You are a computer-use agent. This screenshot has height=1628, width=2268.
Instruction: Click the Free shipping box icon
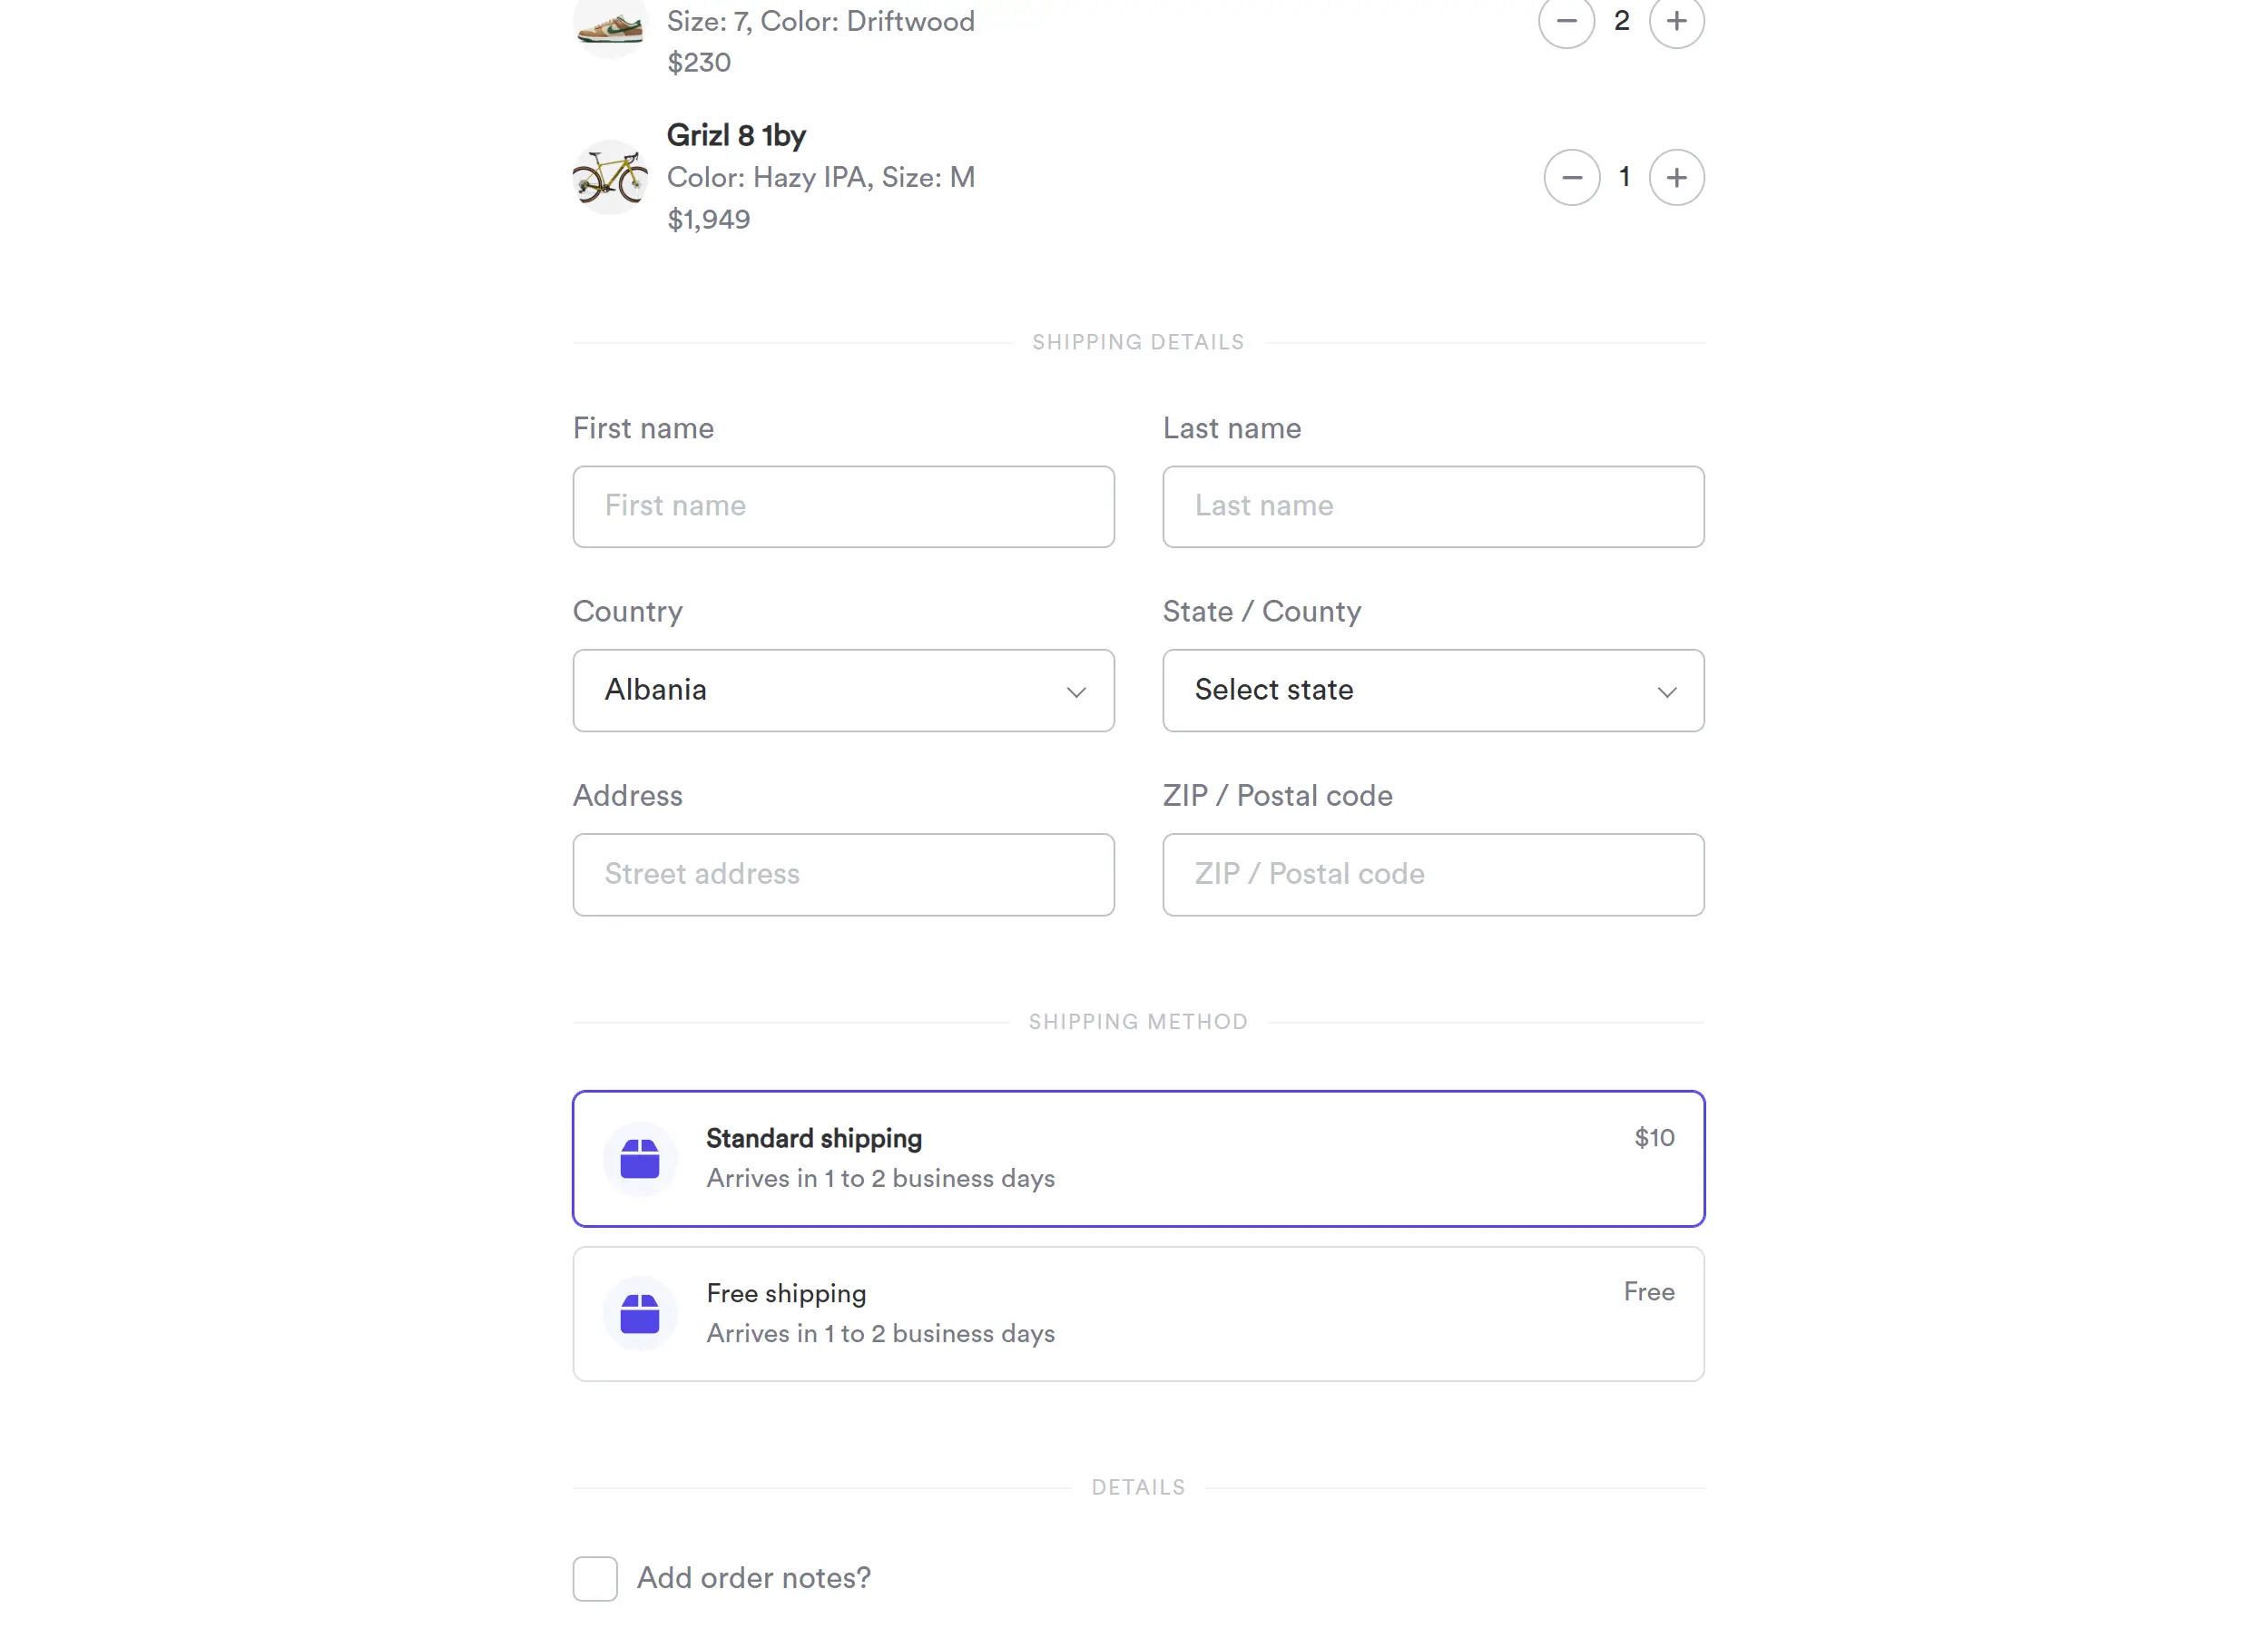[x=639, y=1313]
